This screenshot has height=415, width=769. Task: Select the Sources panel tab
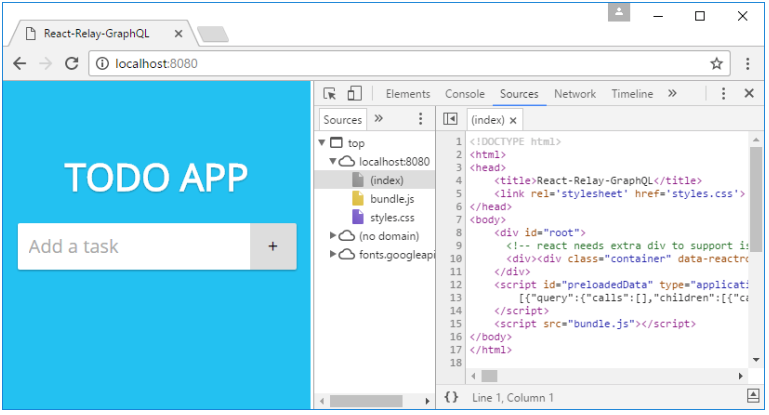519,94
